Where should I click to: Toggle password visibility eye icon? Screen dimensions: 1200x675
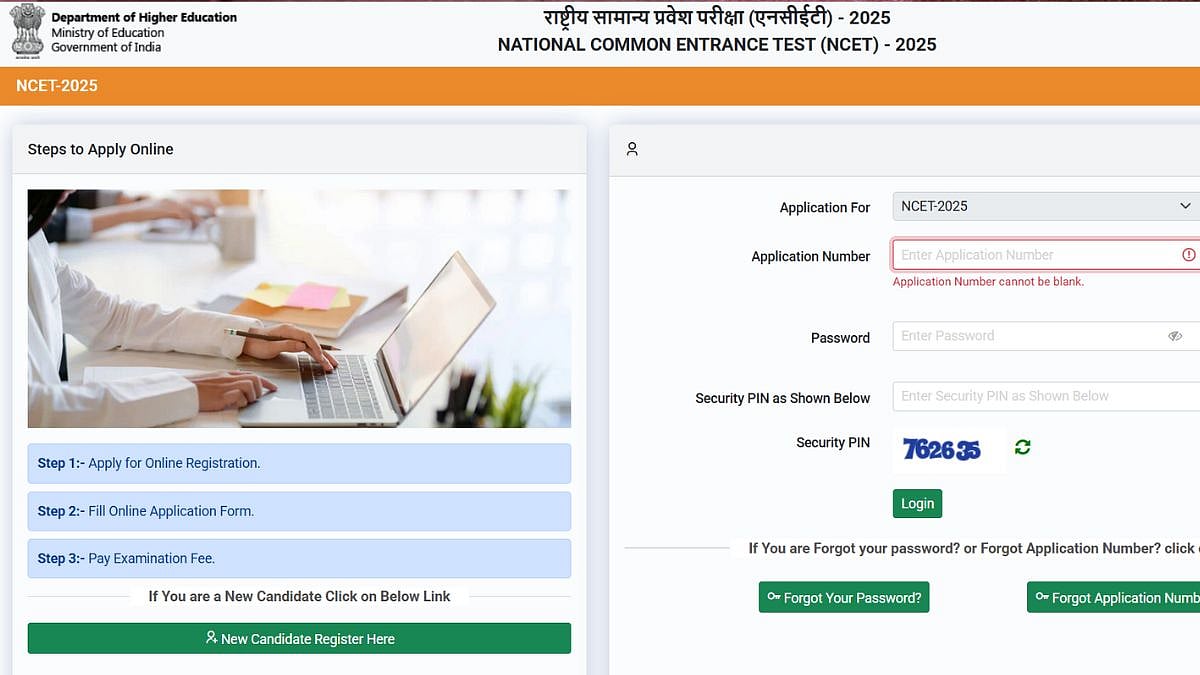click(x=1175, y=336)
